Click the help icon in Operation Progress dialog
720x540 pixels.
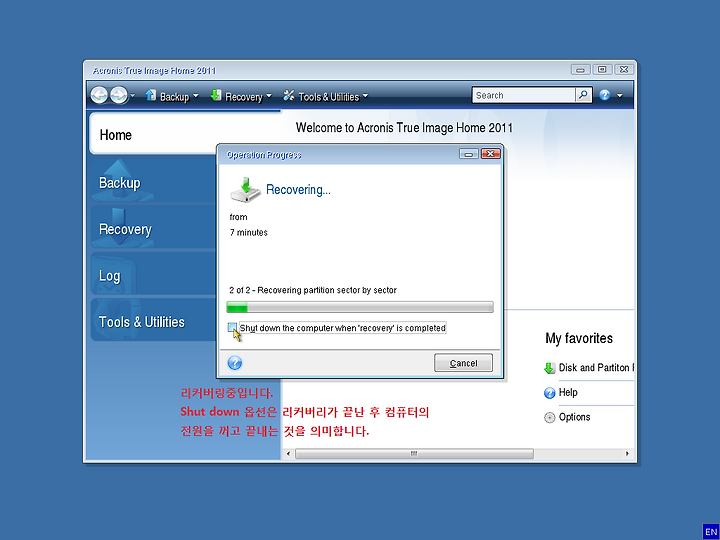click(x=235, y=363)
